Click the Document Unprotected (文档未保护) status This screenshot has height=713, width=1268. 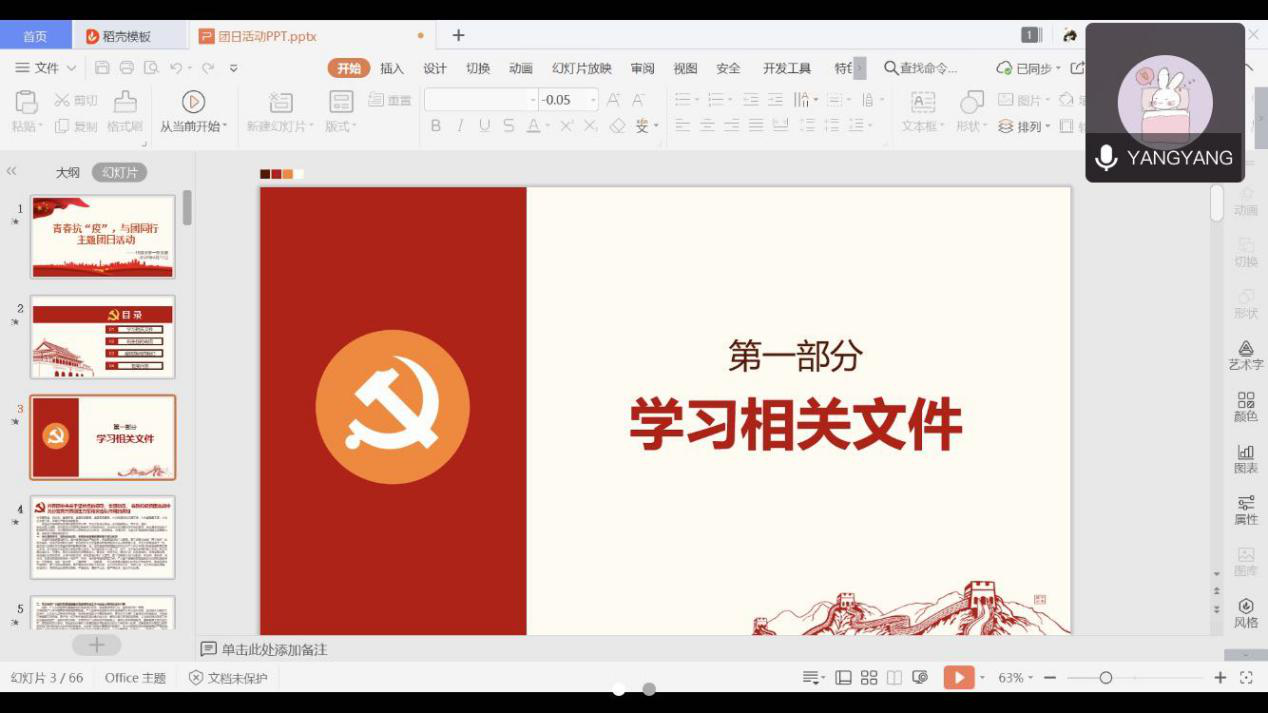pos(228,678)
